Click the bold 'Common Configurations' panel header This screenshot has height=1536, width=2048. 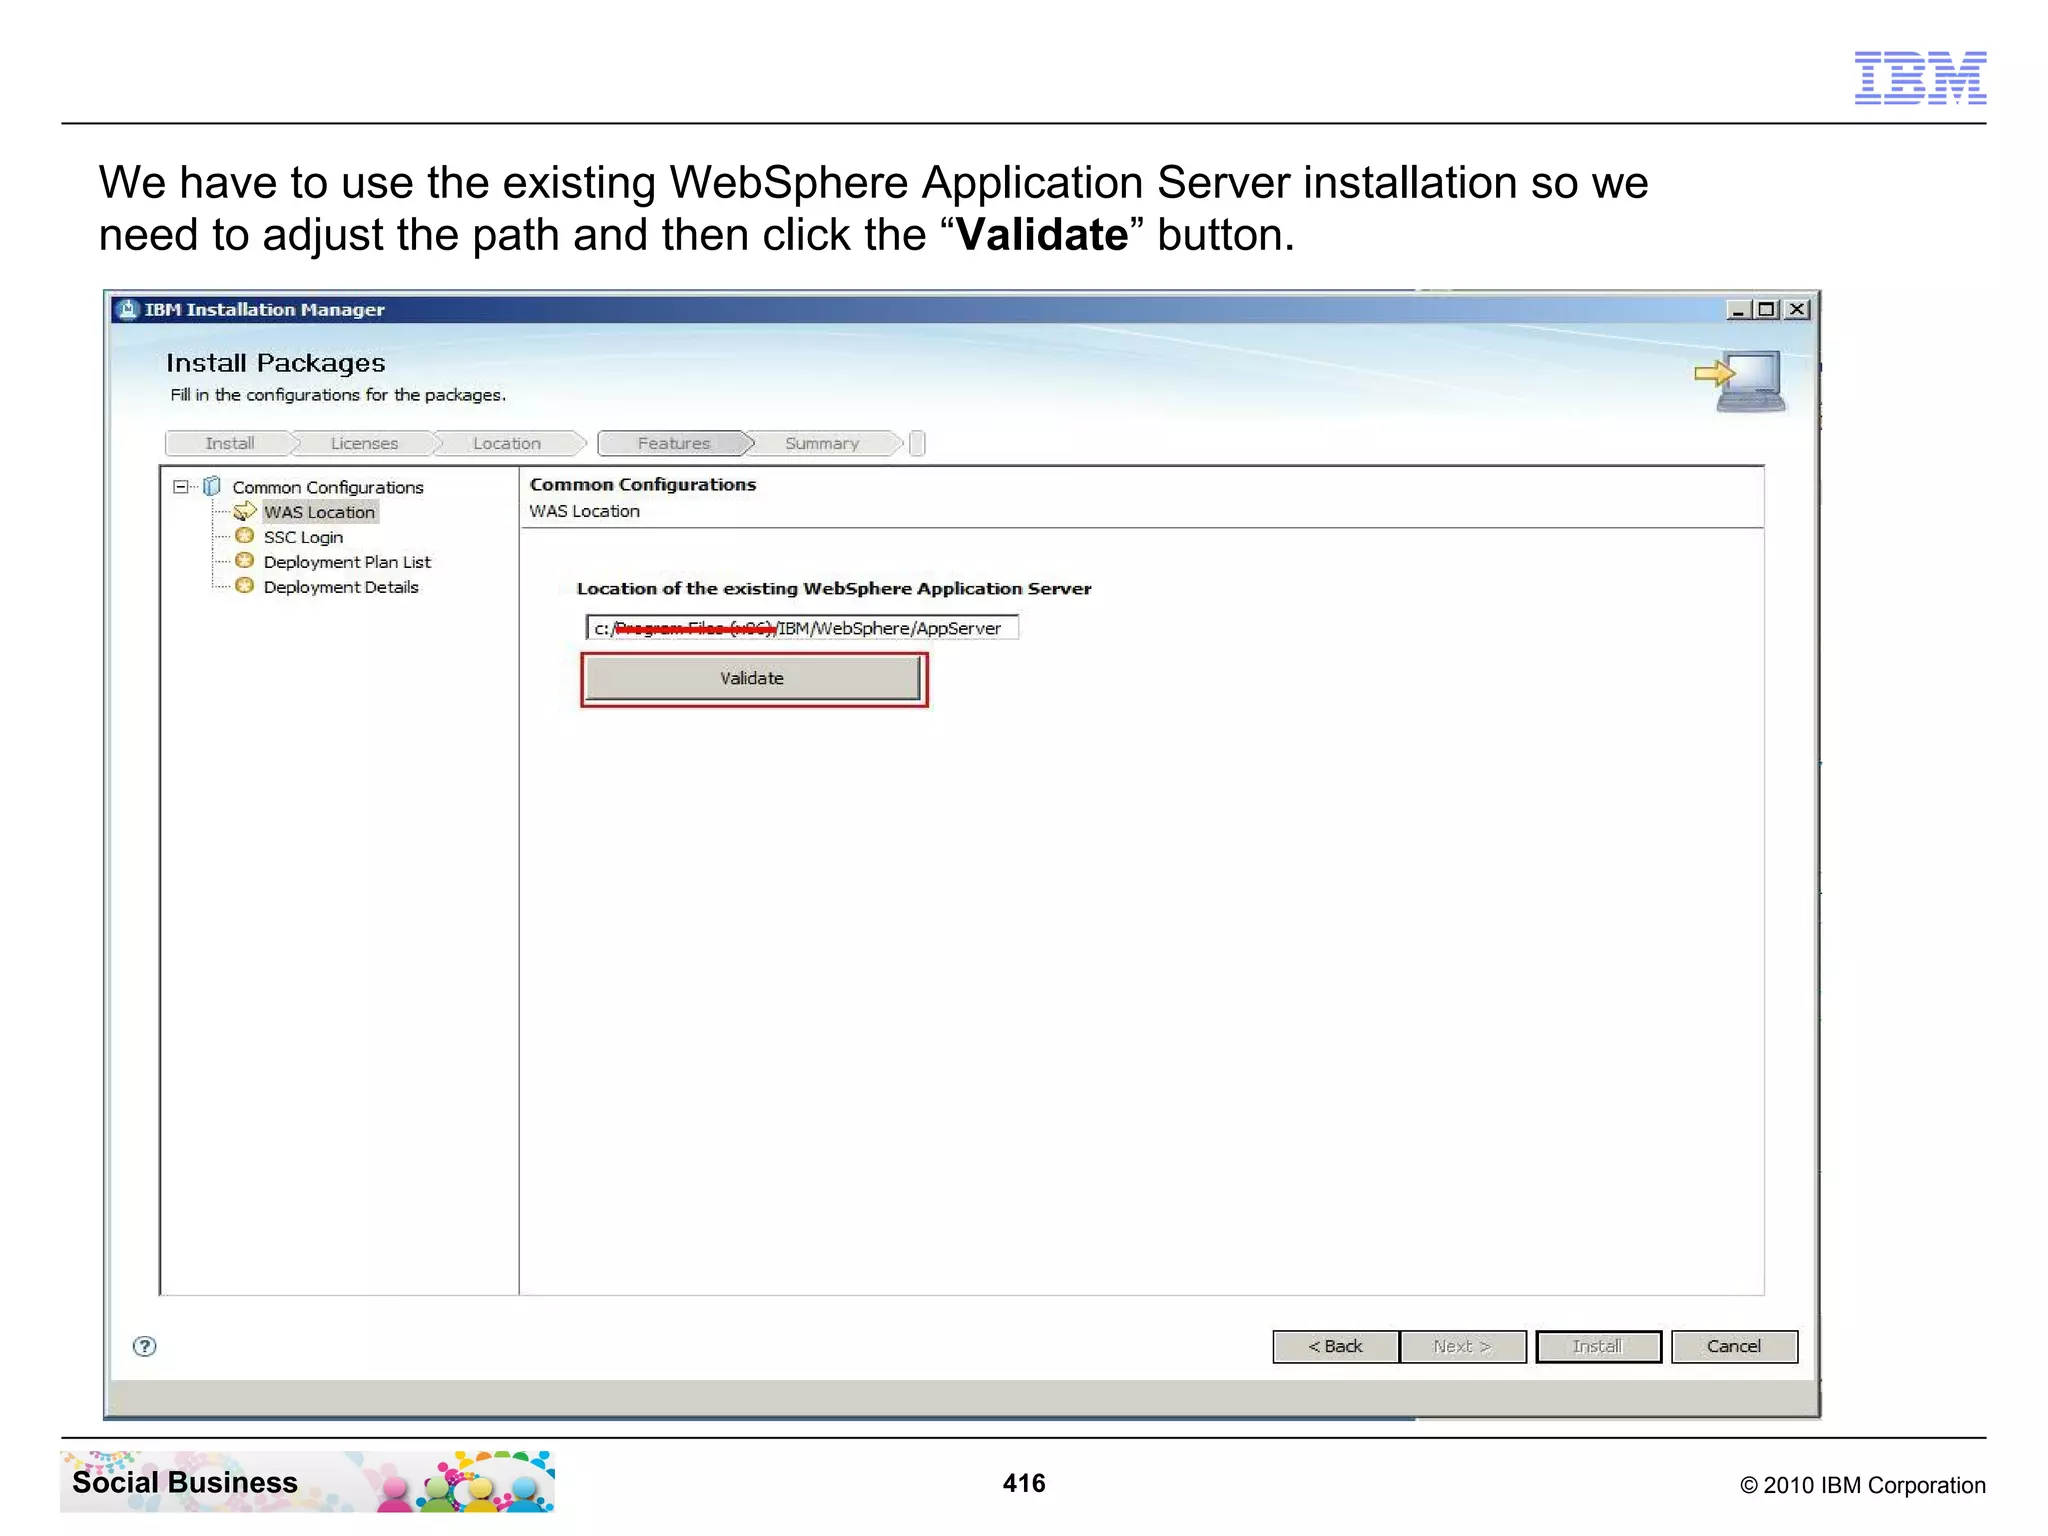[x=643, y=484]
